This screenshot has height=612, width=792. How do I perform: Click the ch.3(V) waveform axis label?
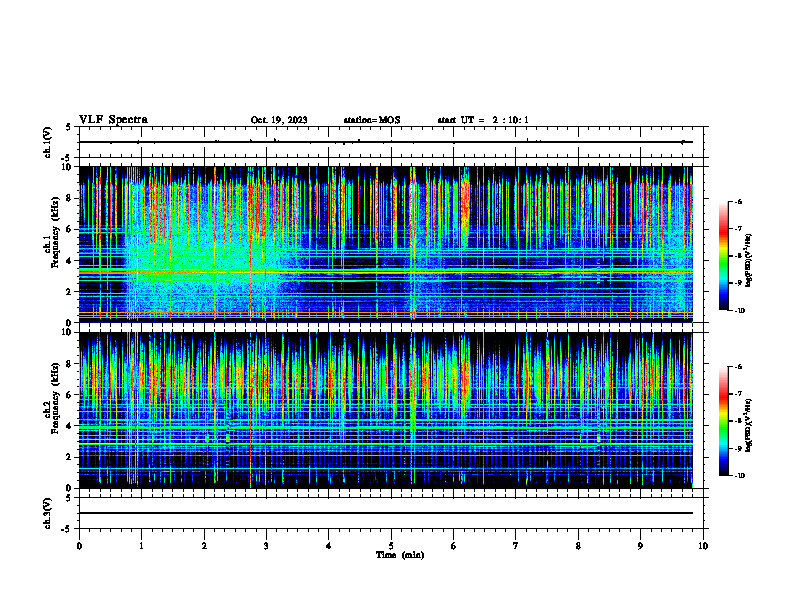(48, 513)
